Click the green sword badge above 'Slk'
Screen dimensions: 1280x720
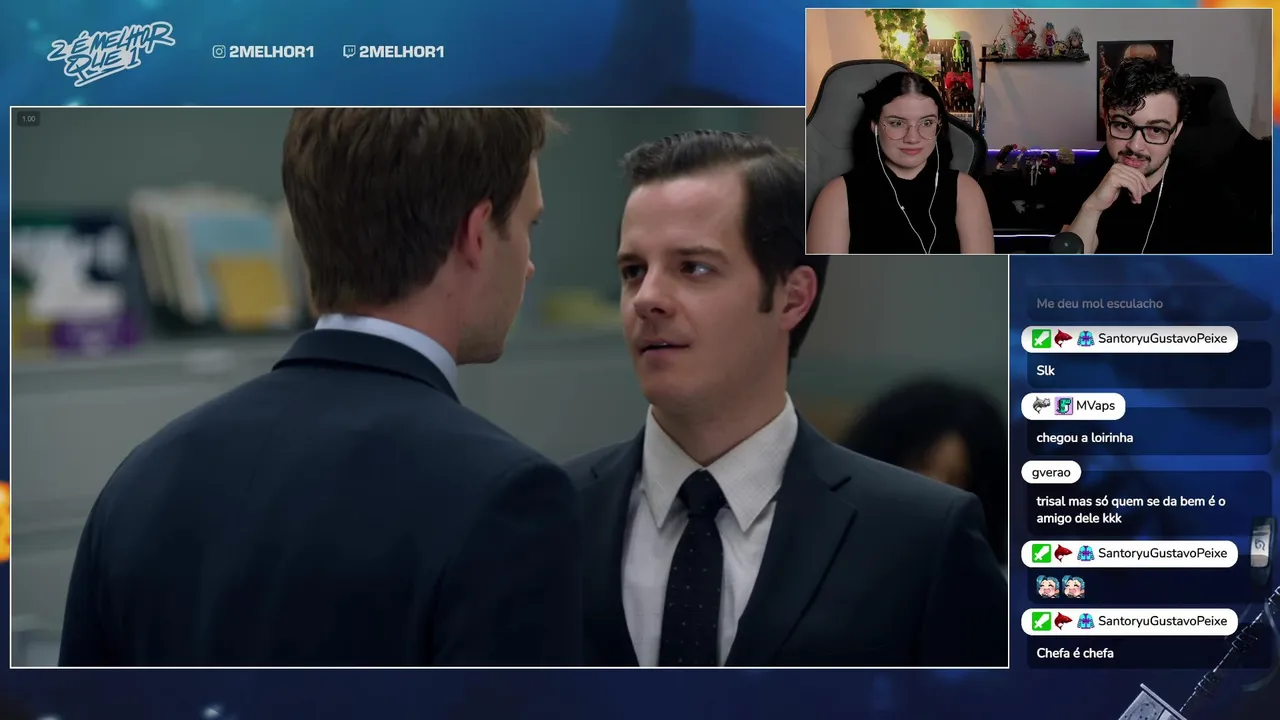1041,339
